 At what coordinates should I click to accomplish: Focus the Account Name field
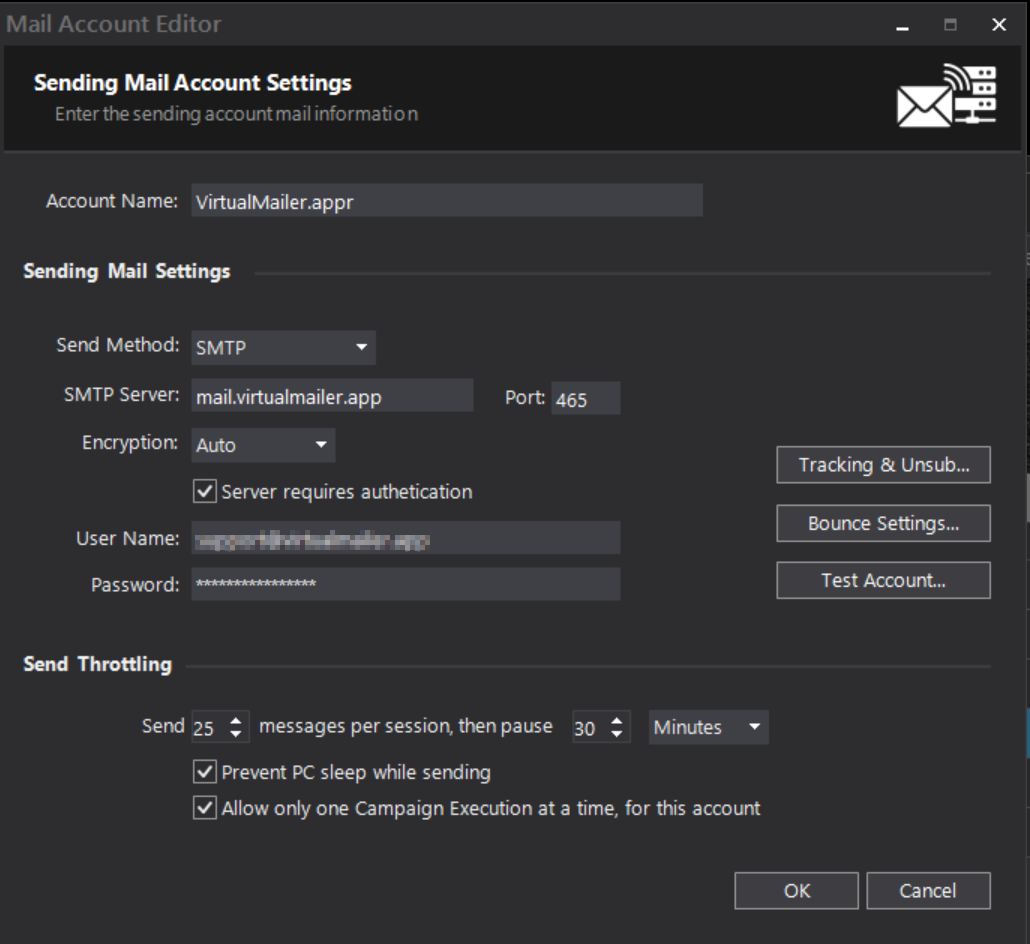coord(447,201)
